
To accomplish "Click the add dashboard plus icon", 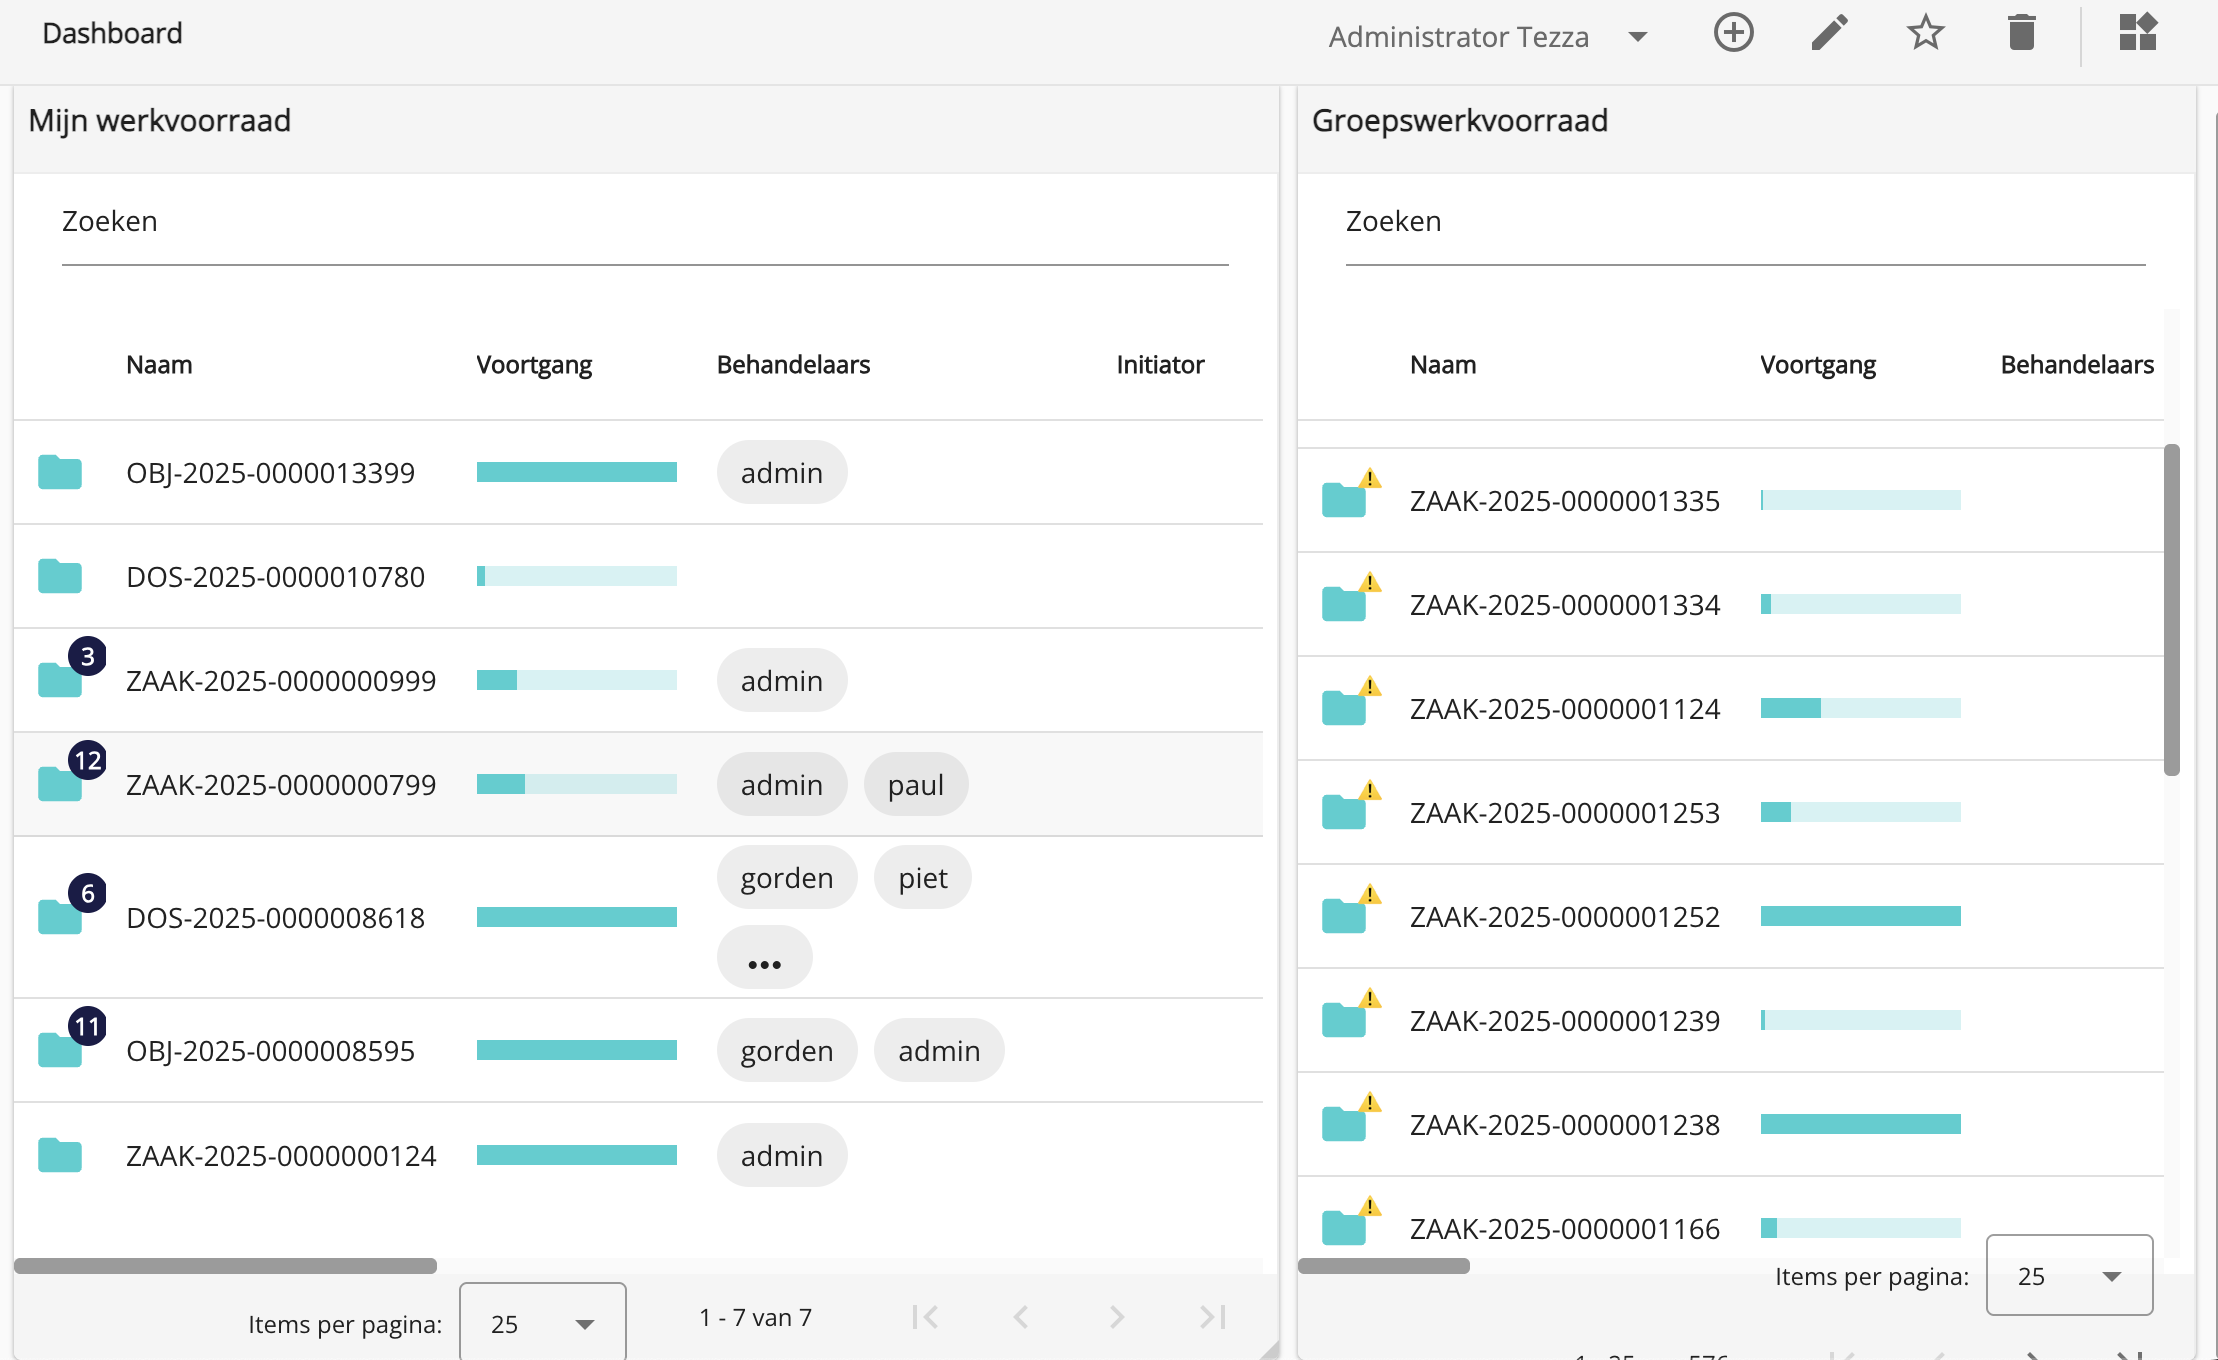I will pyautogui.click(x=1733, y=33).
